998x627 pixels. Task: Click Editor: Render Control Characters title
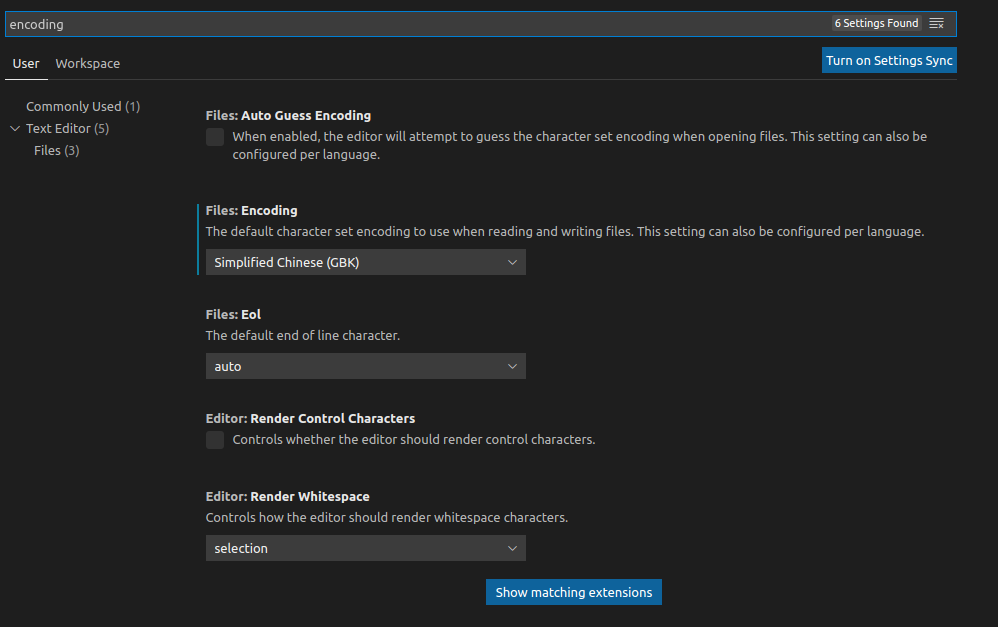point(310,418)
